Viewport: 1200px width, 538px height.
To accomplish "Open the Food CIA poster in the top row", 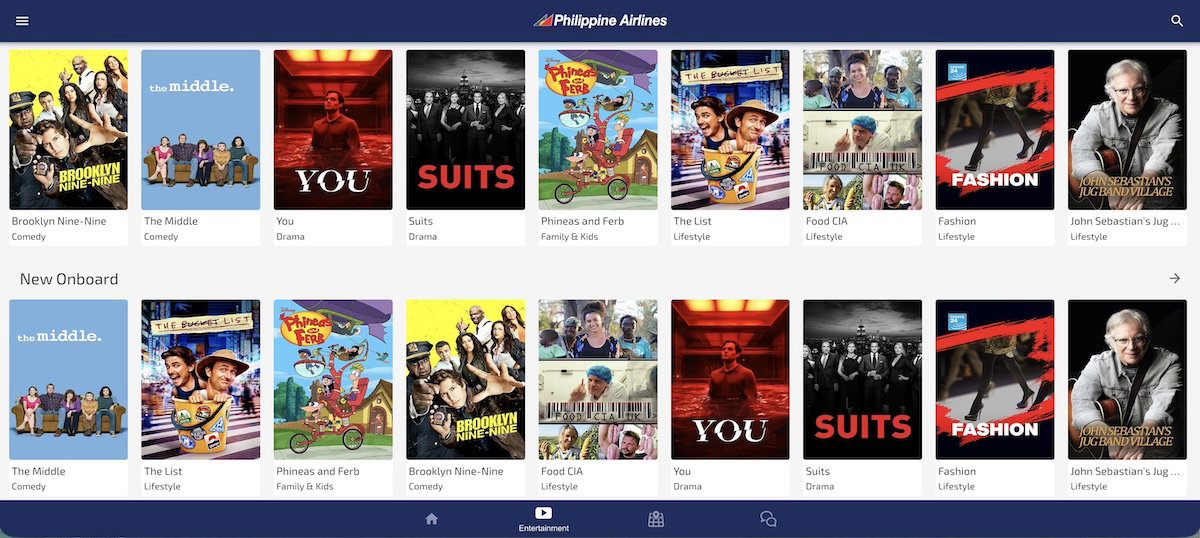I will [863, 130].
